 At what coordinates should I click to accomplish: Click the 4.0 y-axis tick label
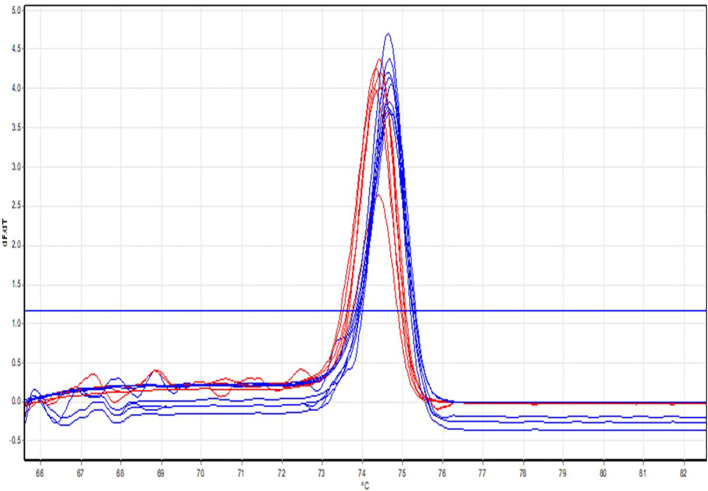pos(15,88)
